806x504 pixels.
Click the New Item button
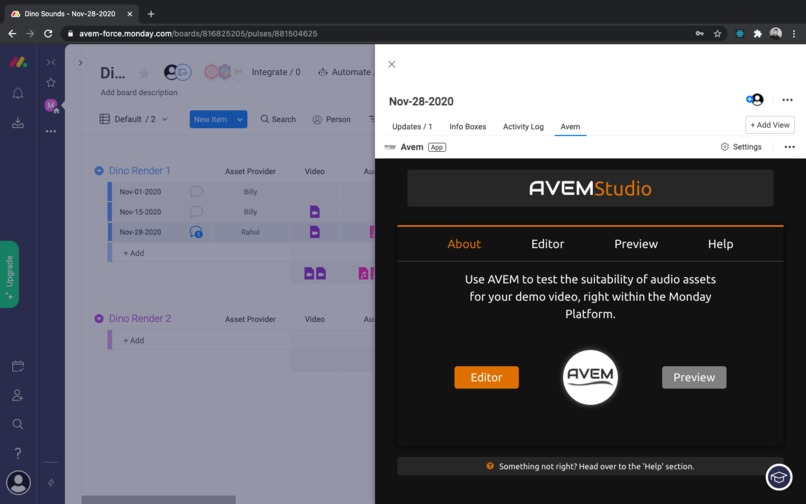[x=211, y=119]
